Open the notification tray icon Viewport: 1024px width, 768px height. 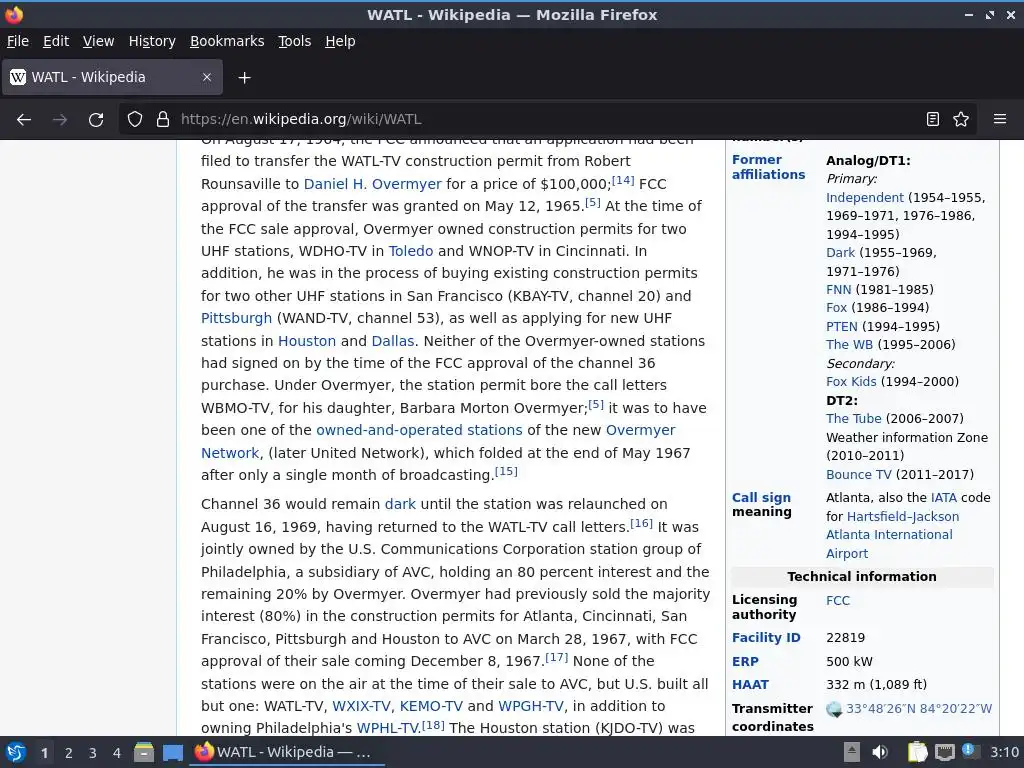(x=970, y=751)
